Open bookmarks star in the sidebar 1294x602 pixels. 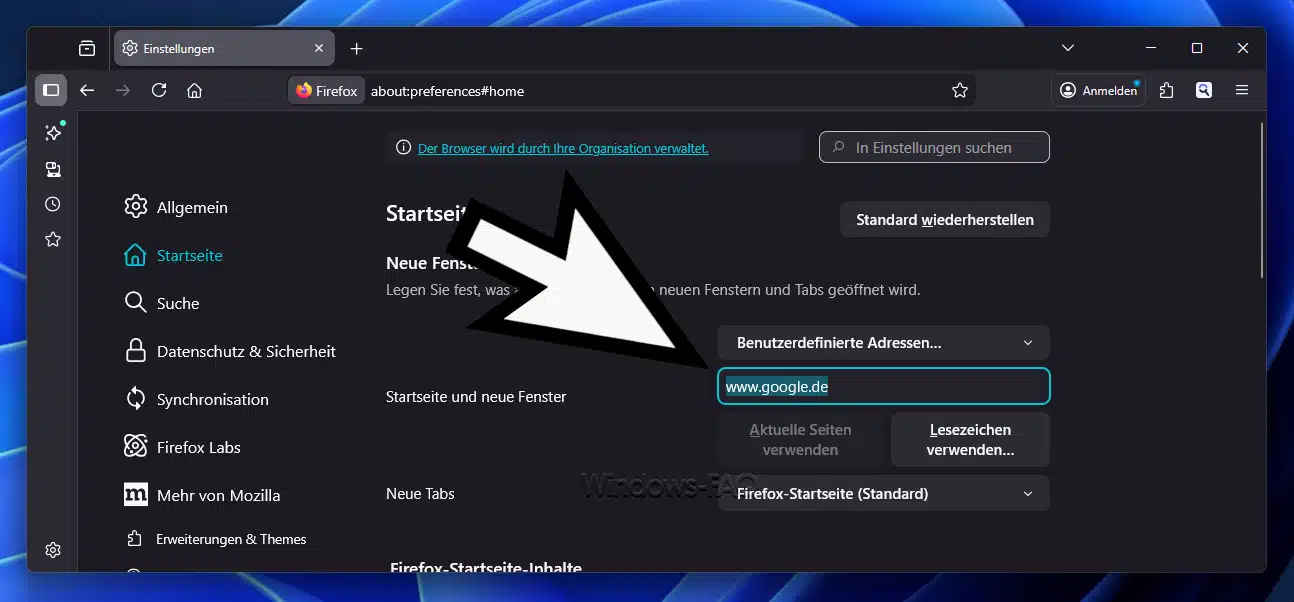click(53, 239)
